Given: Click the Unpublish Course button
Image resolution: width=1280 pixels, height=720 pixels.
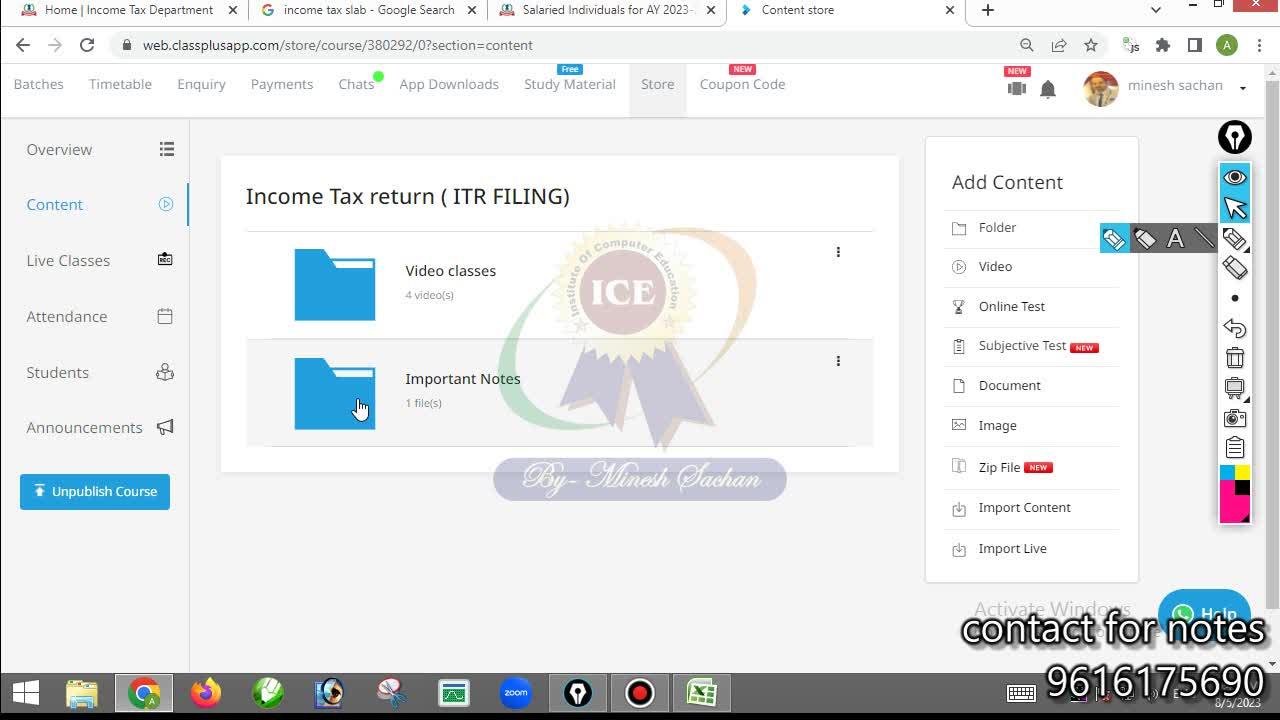Looking at the screenshot, I should [x=95, y=492].
